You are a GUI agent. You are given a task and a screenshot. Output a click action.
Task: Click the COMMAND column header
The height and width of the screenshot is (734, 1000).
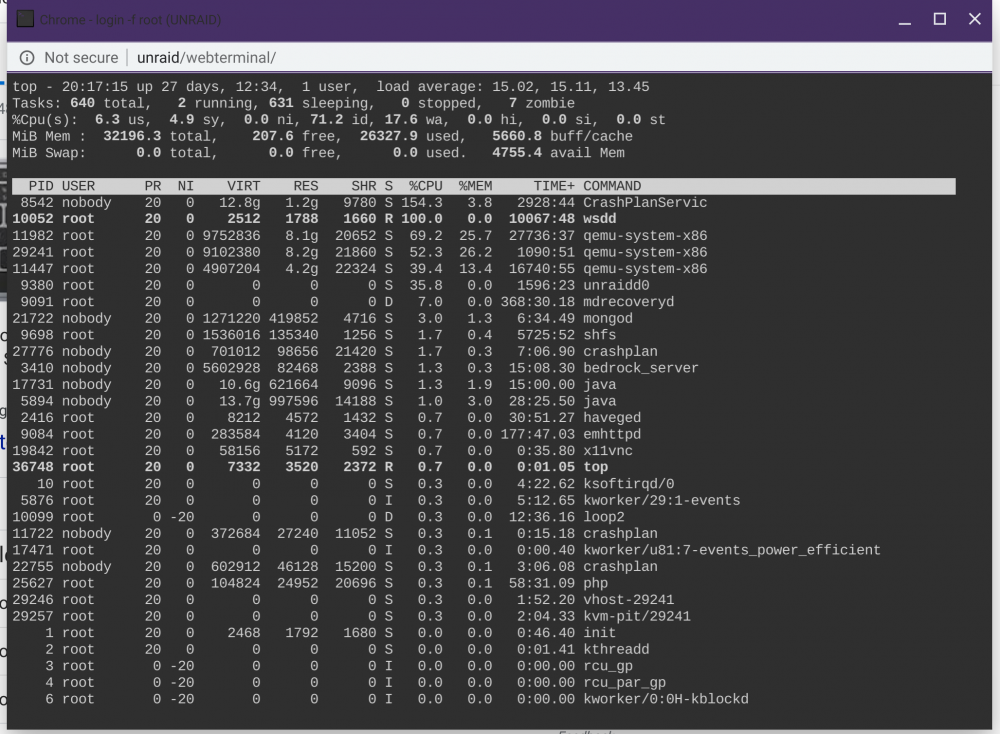click(612, 186)
